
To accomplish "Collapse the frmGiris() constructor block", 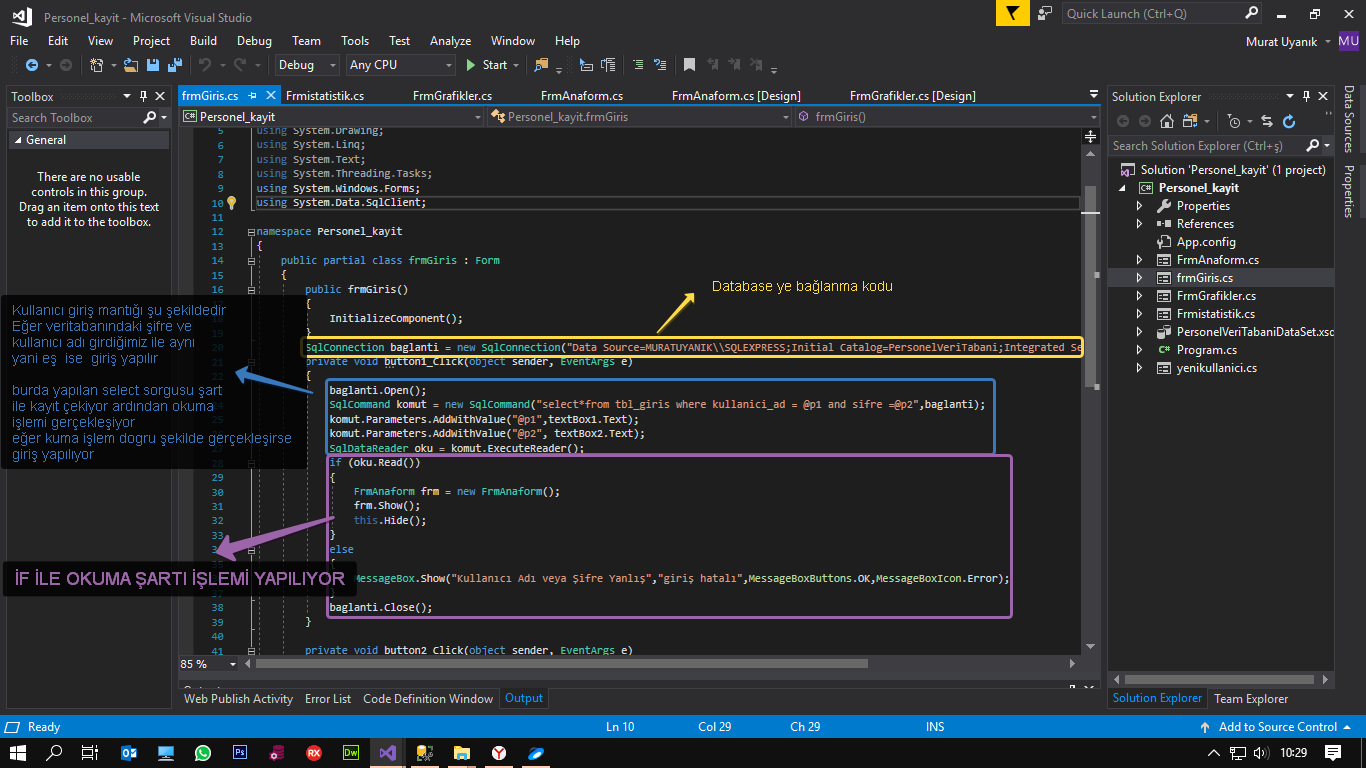I will tap(250, 289).
